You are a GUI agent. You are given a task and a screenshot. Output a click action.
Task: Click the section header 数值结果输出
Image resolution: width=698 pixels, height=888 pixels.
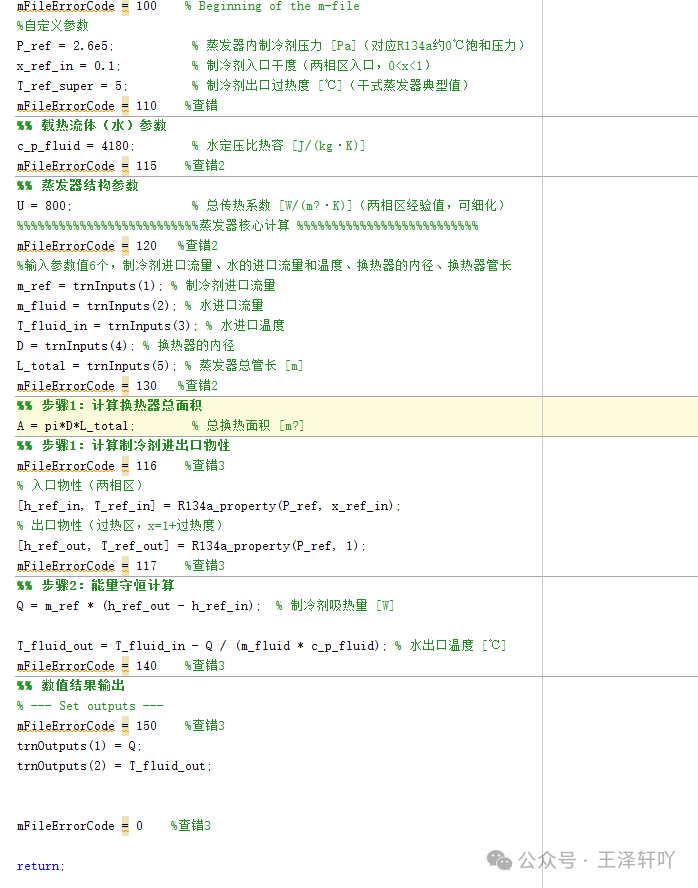[71, 686]
